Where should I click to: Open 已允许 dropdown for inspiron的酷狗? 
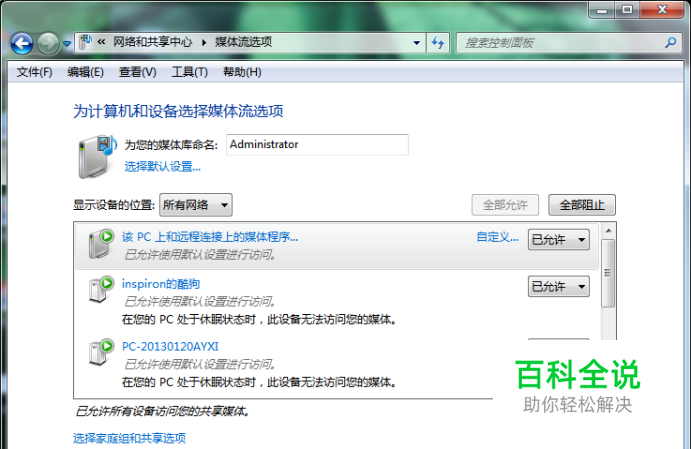(559, 286)
